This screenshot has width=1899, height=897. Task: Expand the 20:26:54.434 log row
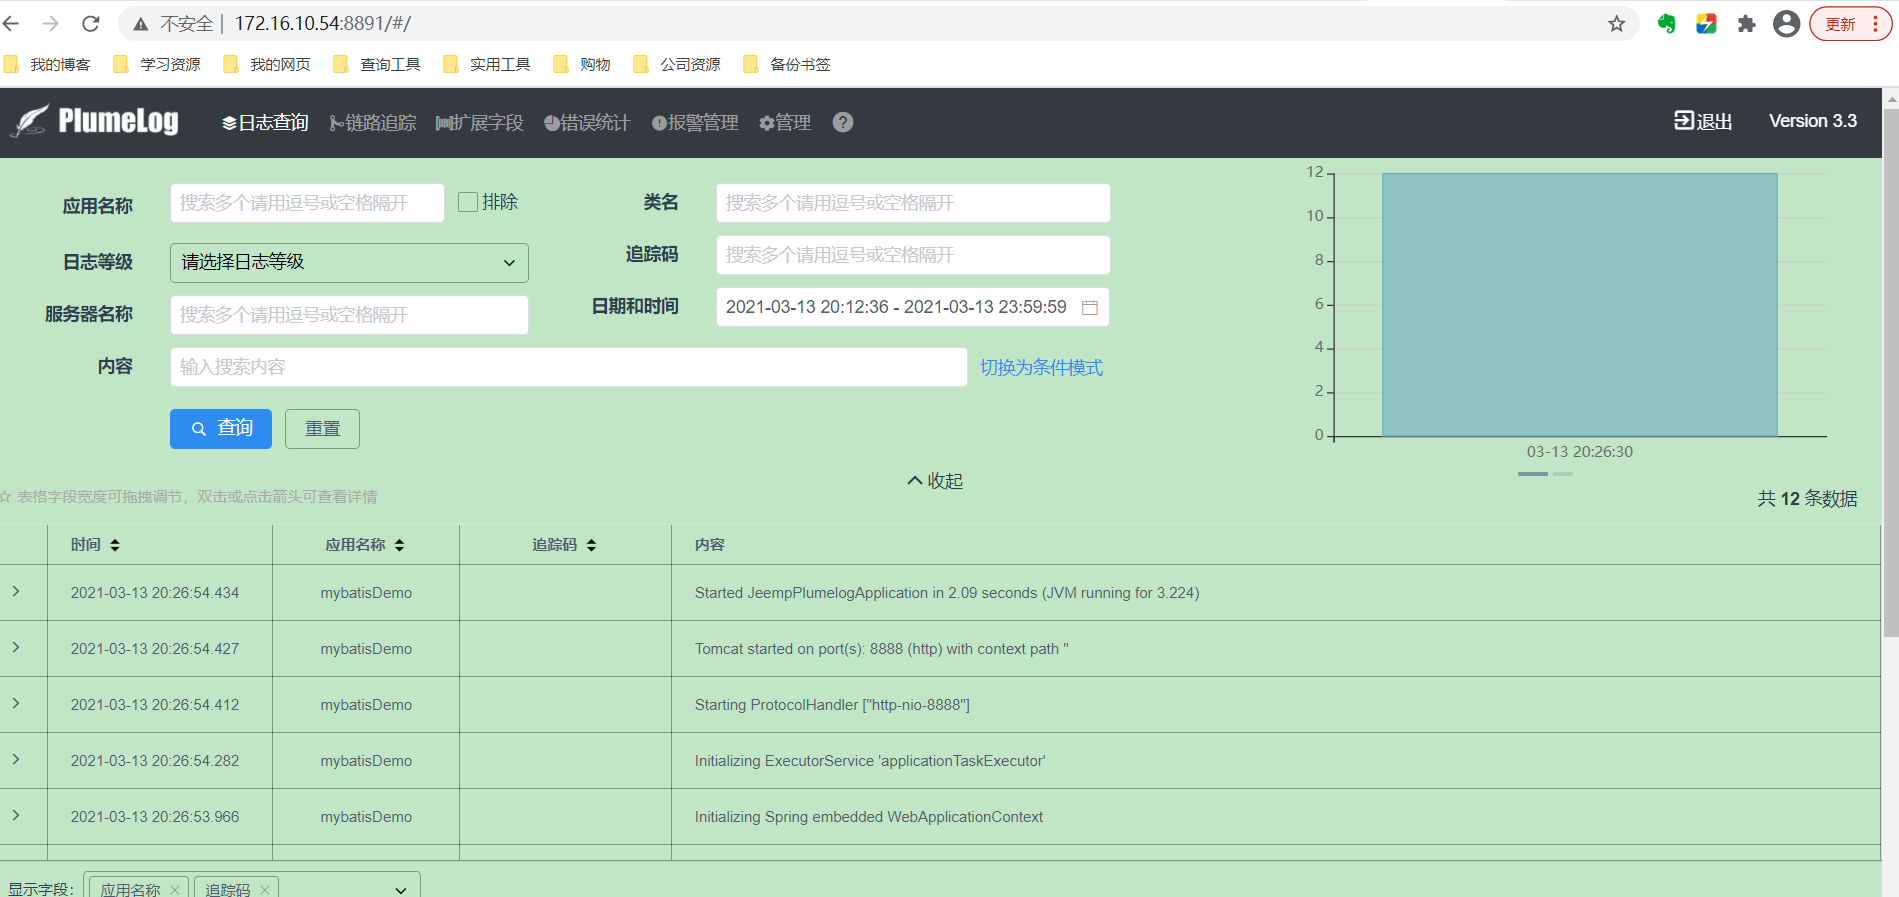(16, 592)
